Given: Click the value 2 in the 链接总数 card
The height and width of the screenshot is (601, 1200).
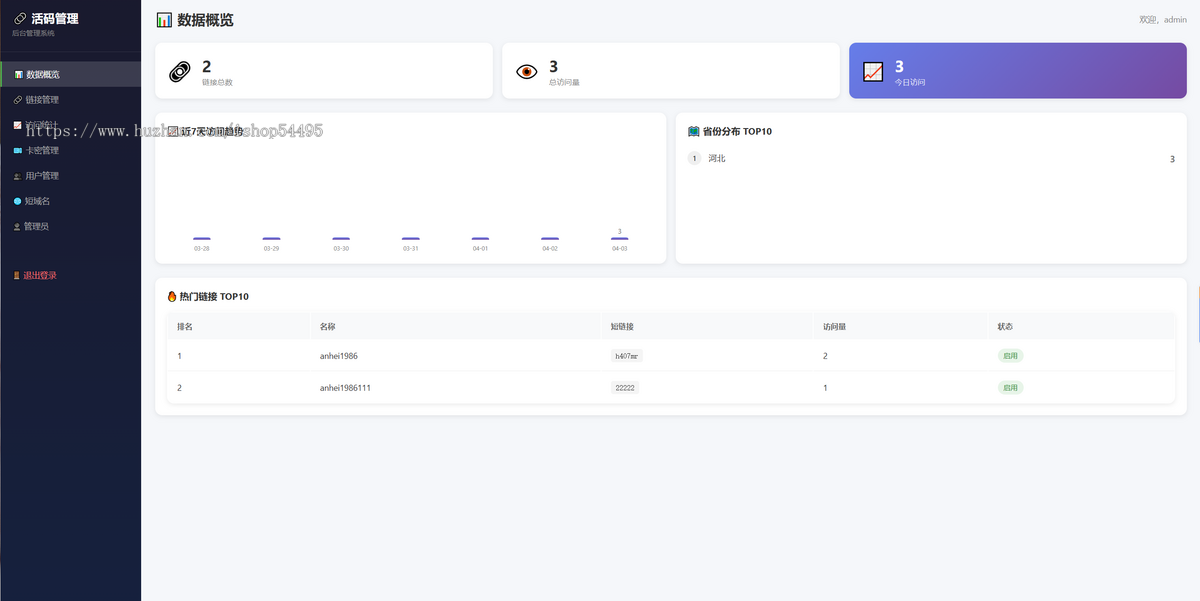Looking at the screenshot, I should click(x=207, y=66).
